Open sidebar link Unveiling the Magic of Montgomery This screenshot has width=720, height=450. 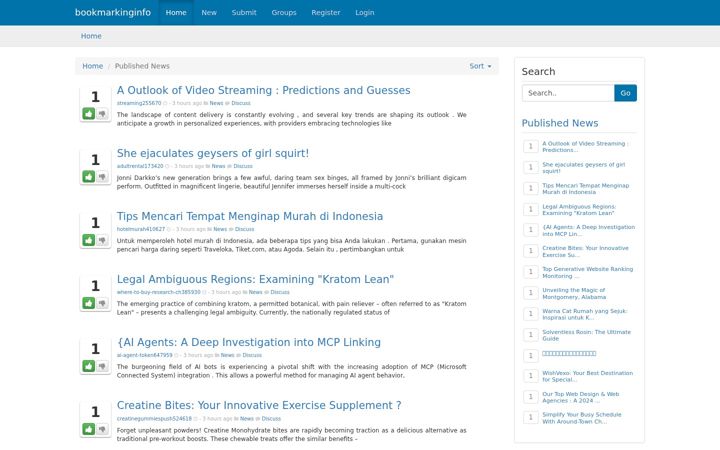pos(574,293)
